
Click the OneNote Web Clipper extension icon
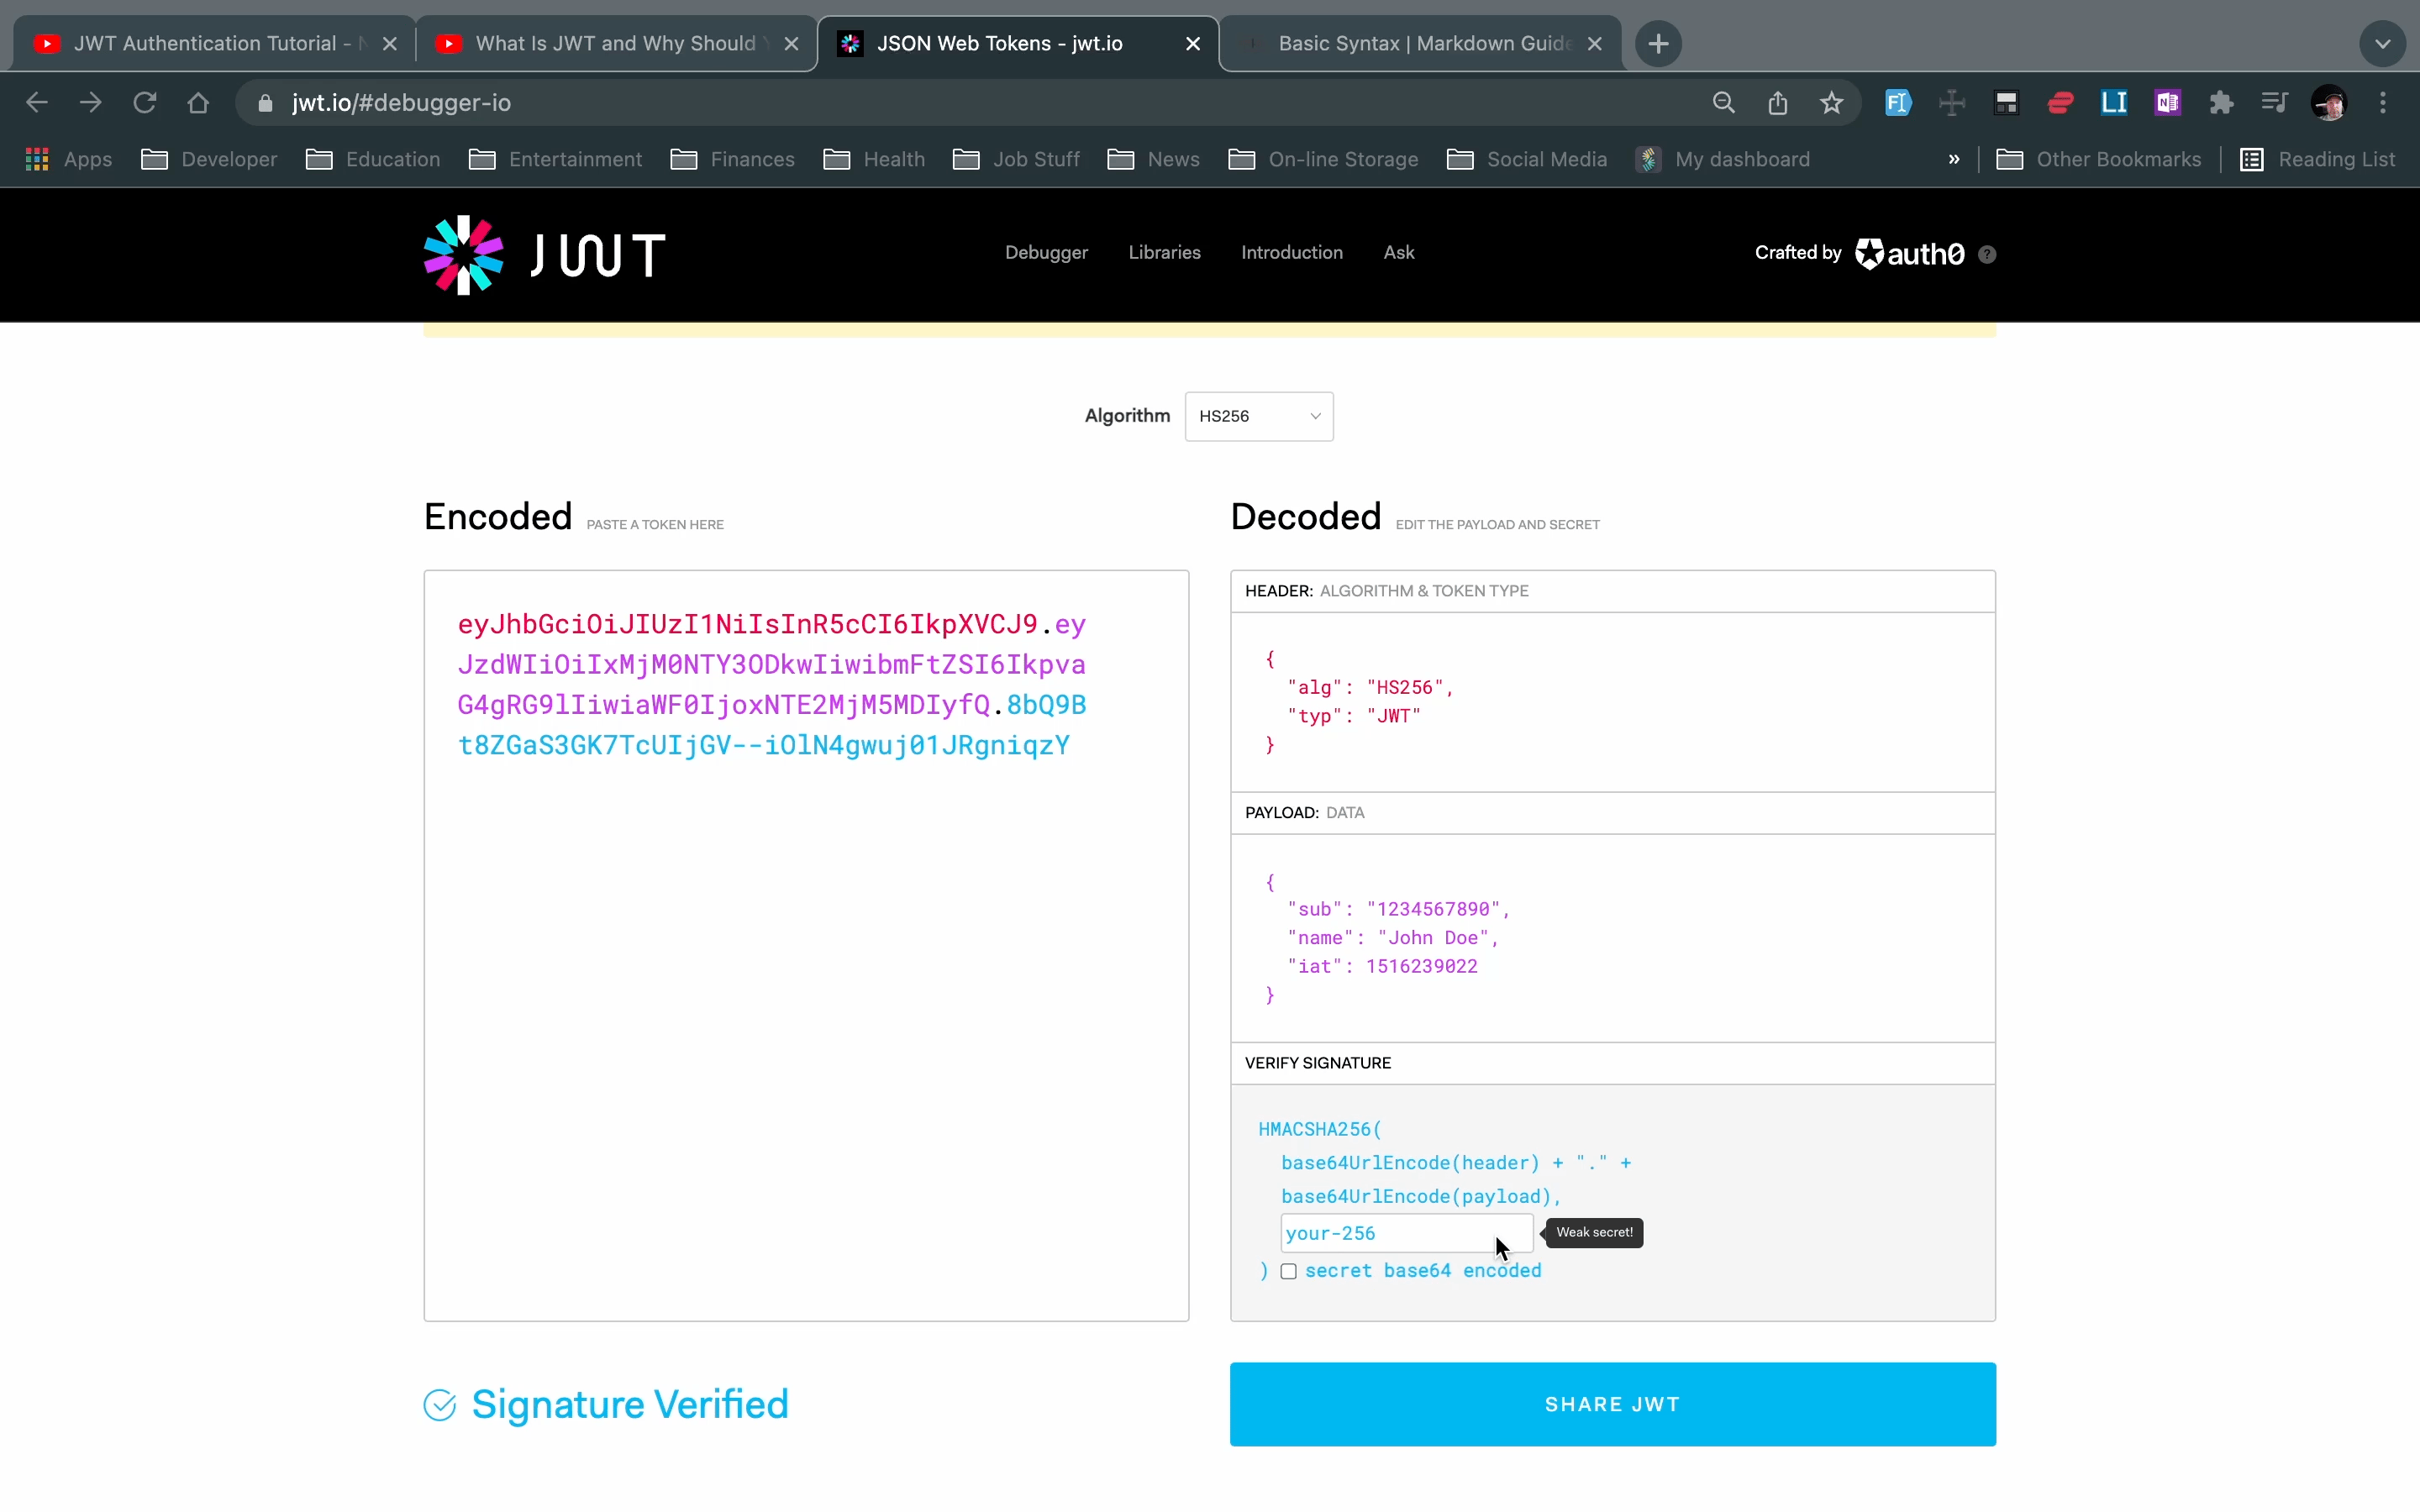[2166, 102]
